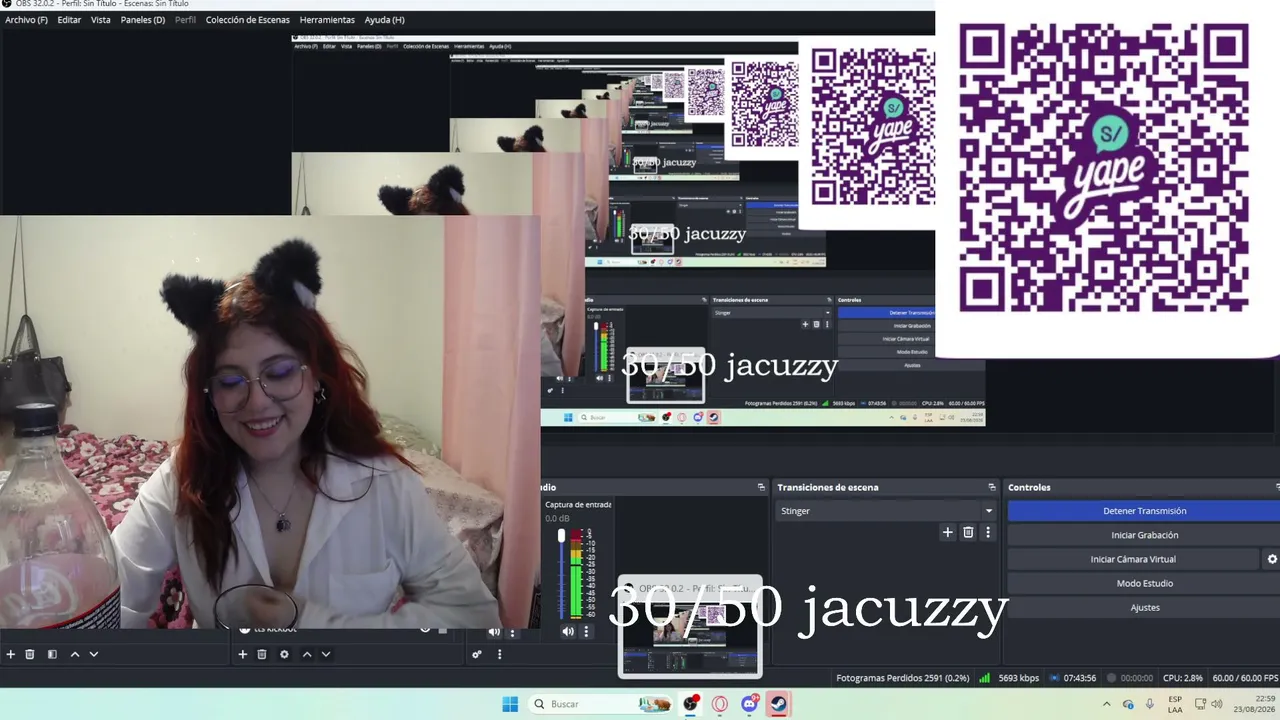Add a new scene with the plus icon
1280x720 pixels.
(x=11, y=654)
